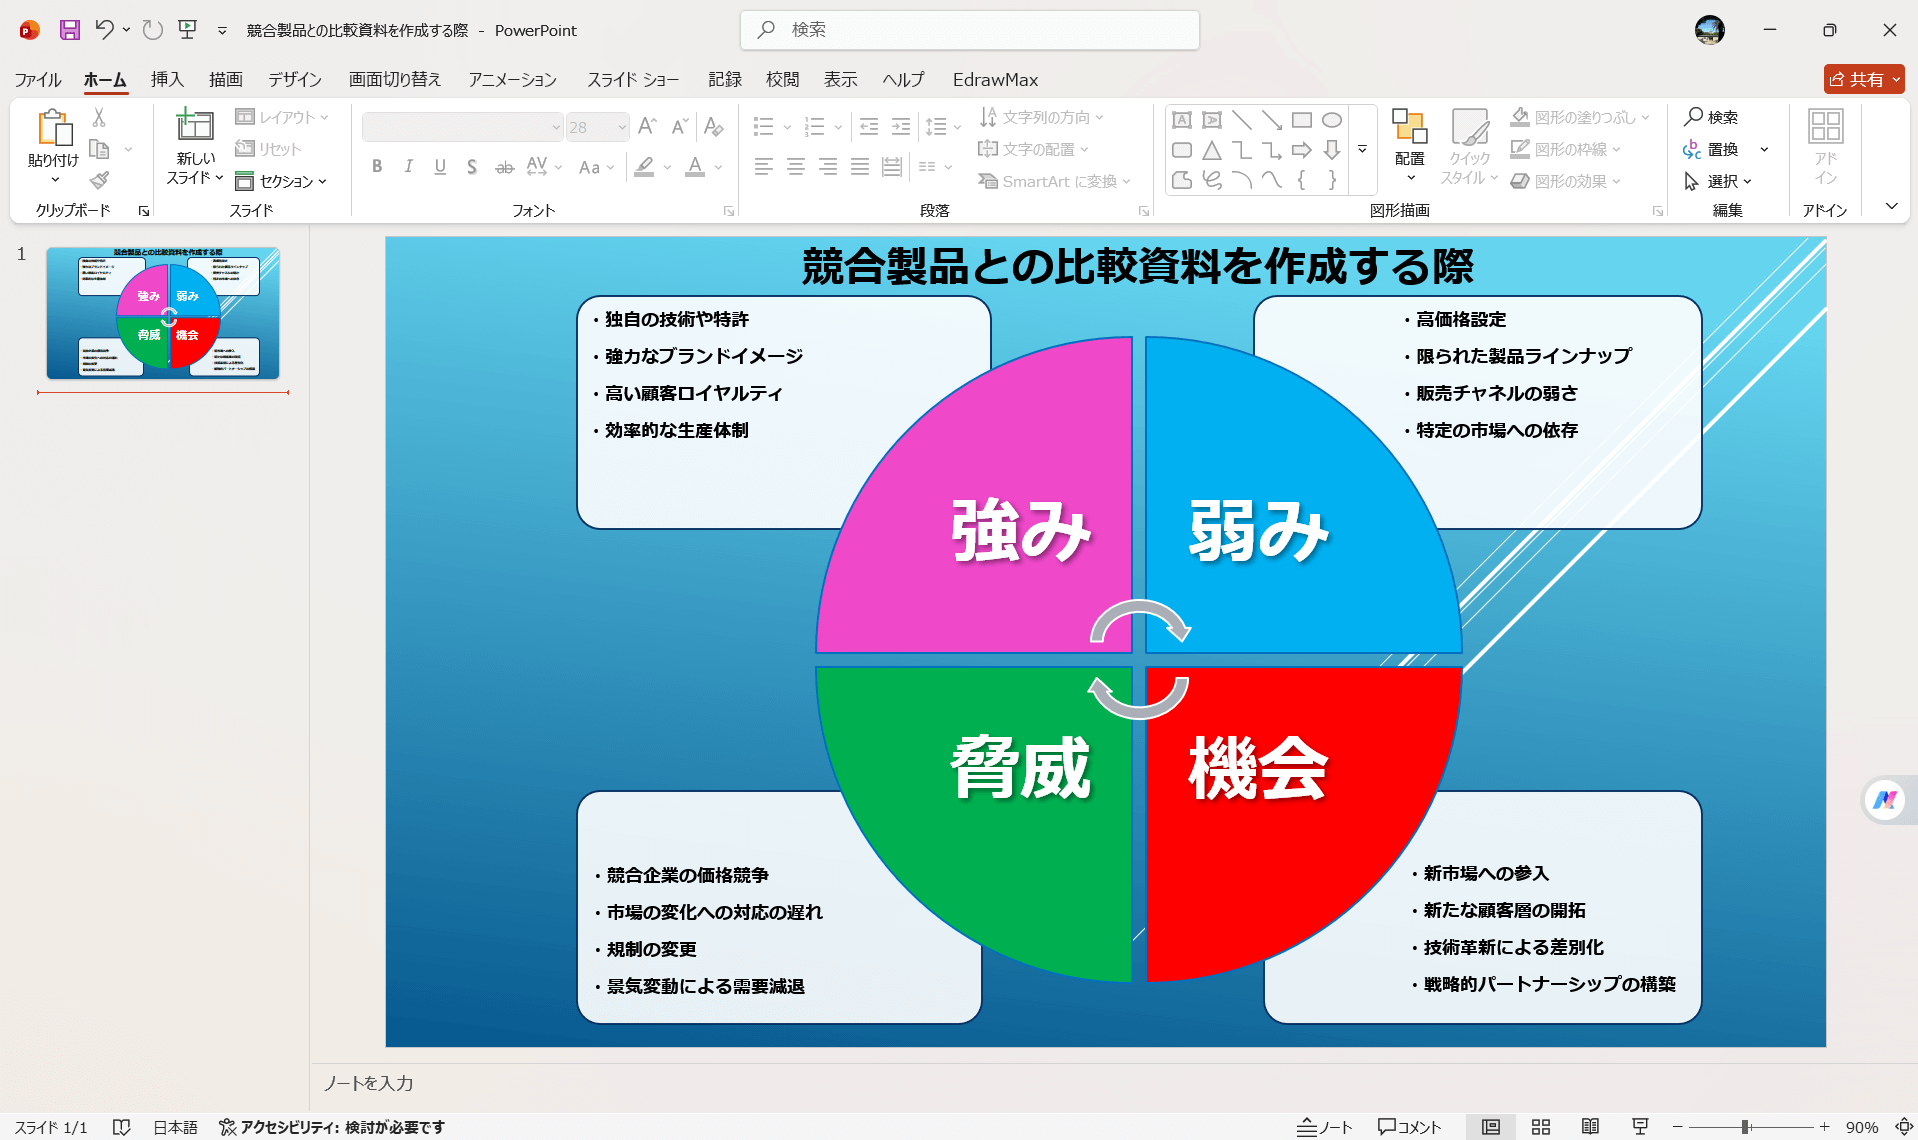Insert a rectangle from the shapes gallery
The image size is (1918, 1140).
(x=1301, y=119)
